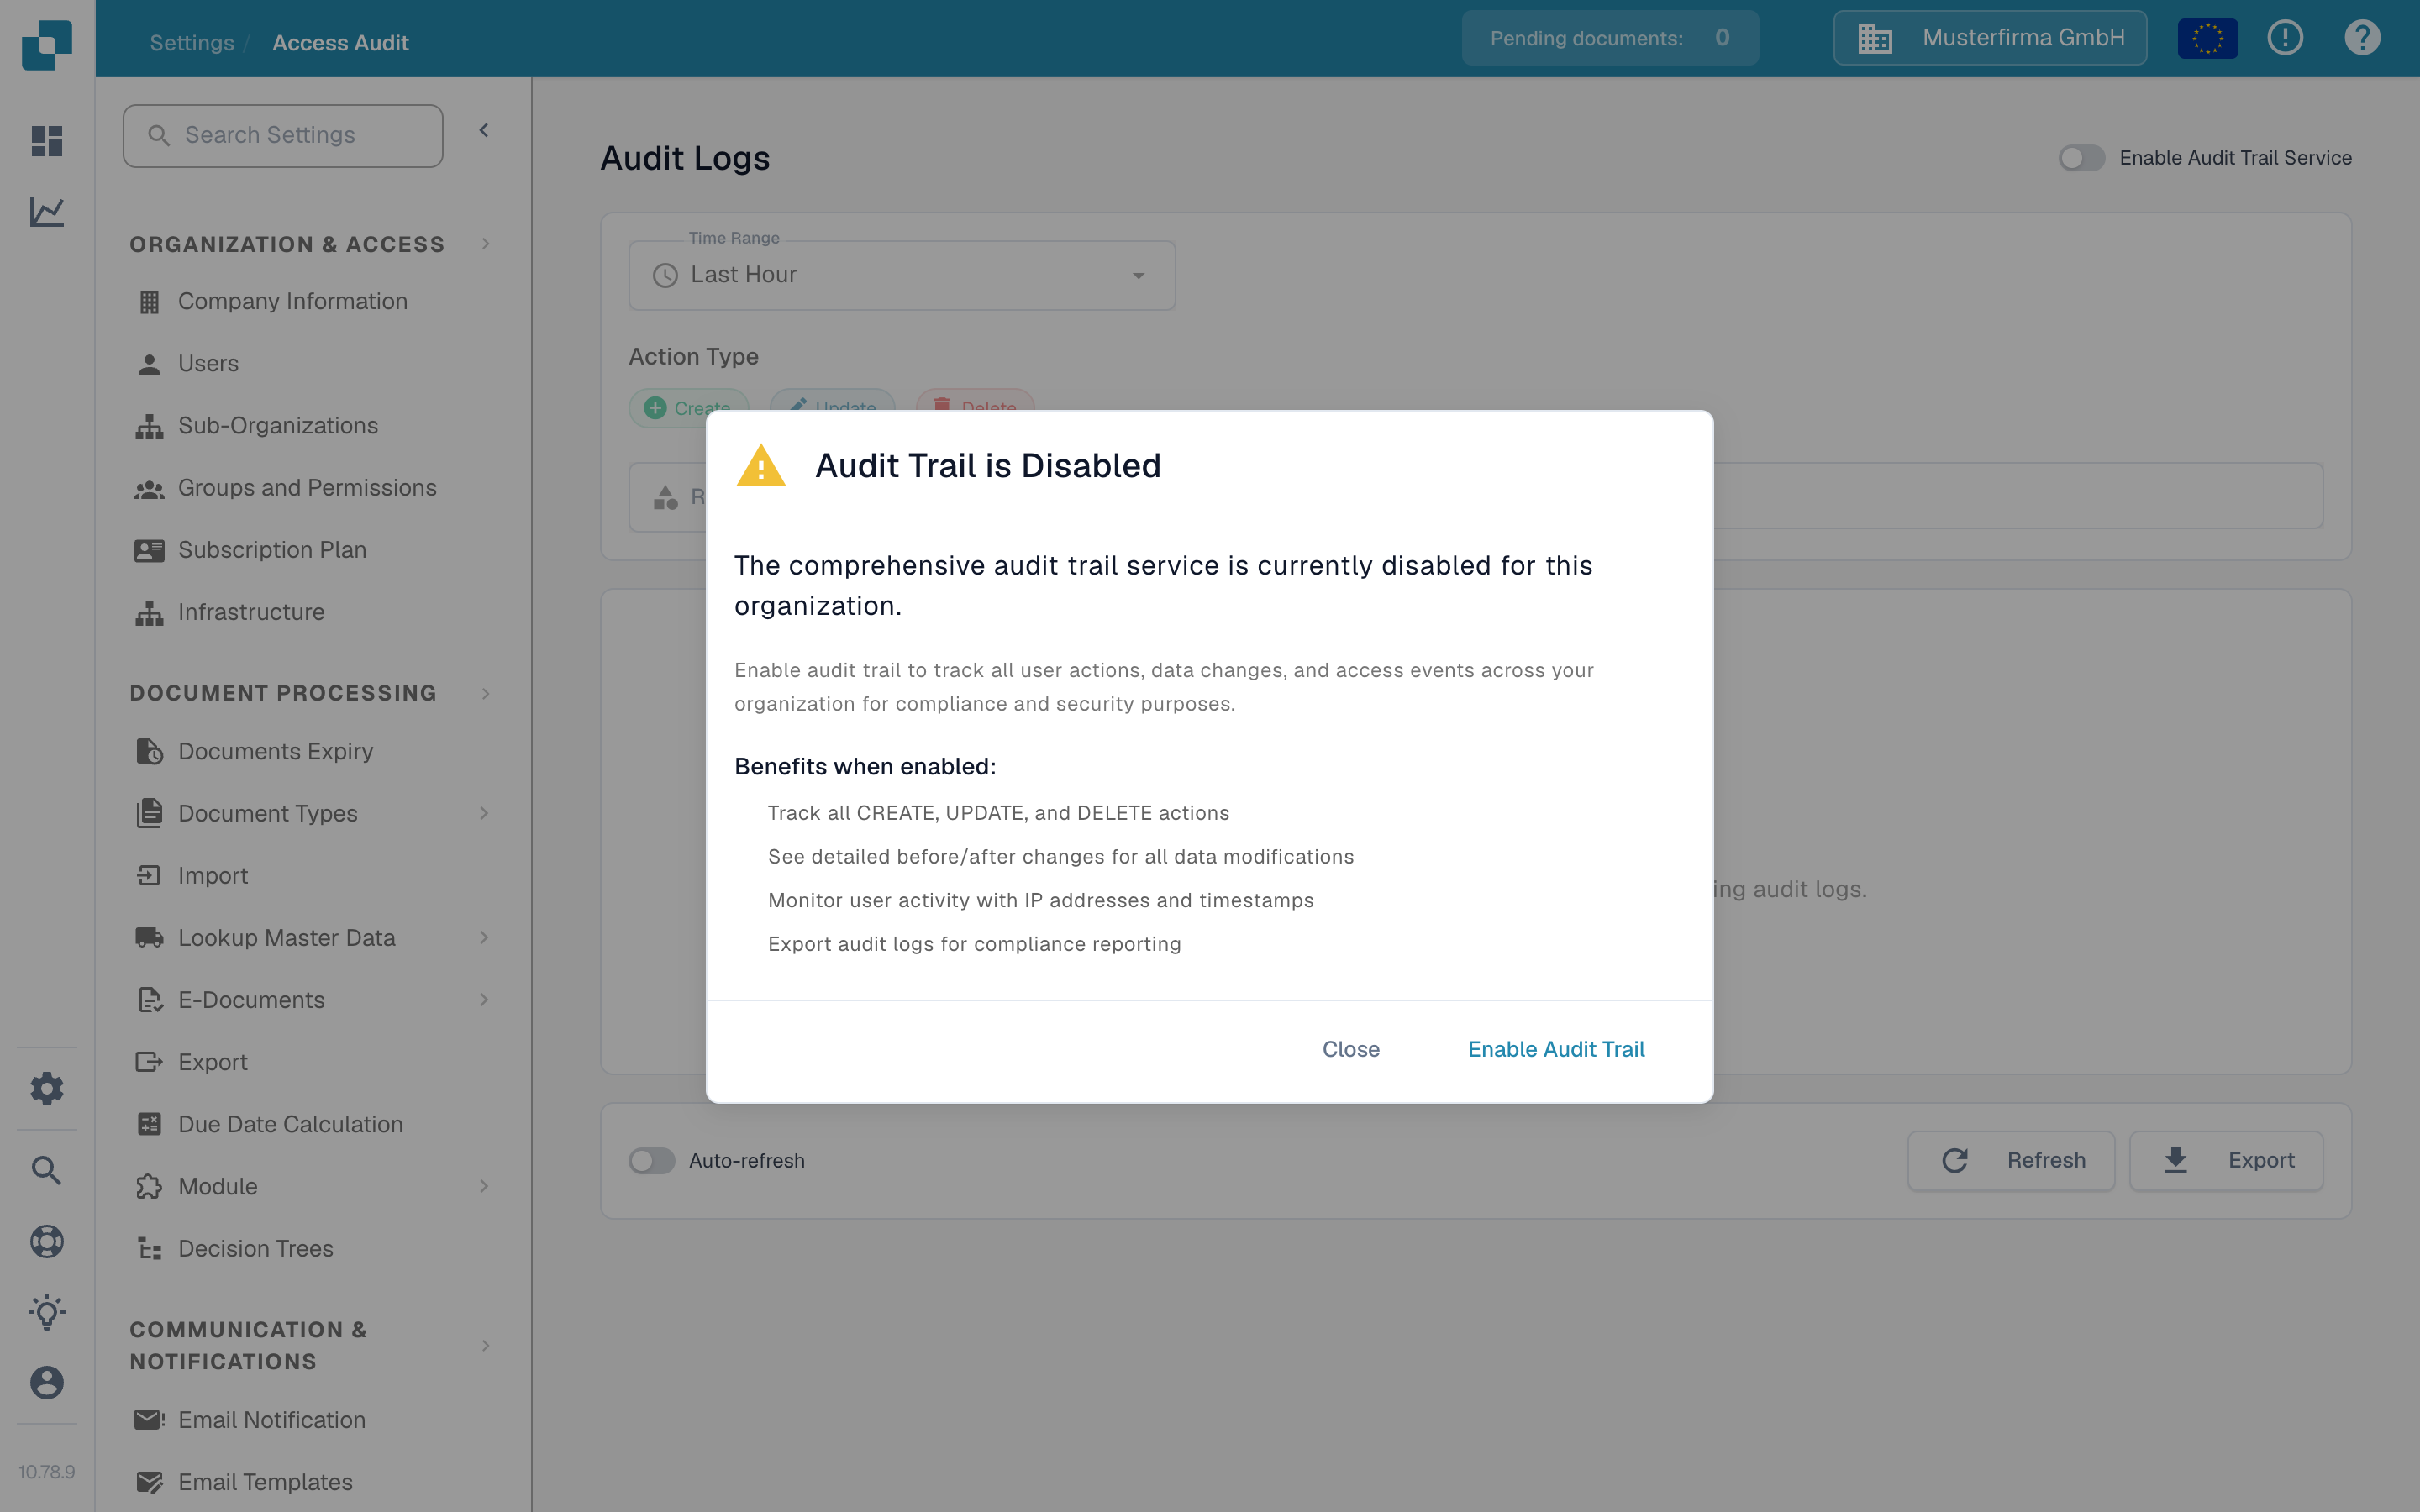Expand the Module submenu arrow
The height and width of the screenshot is (1512, 2420).
[x=484, y=1187]
